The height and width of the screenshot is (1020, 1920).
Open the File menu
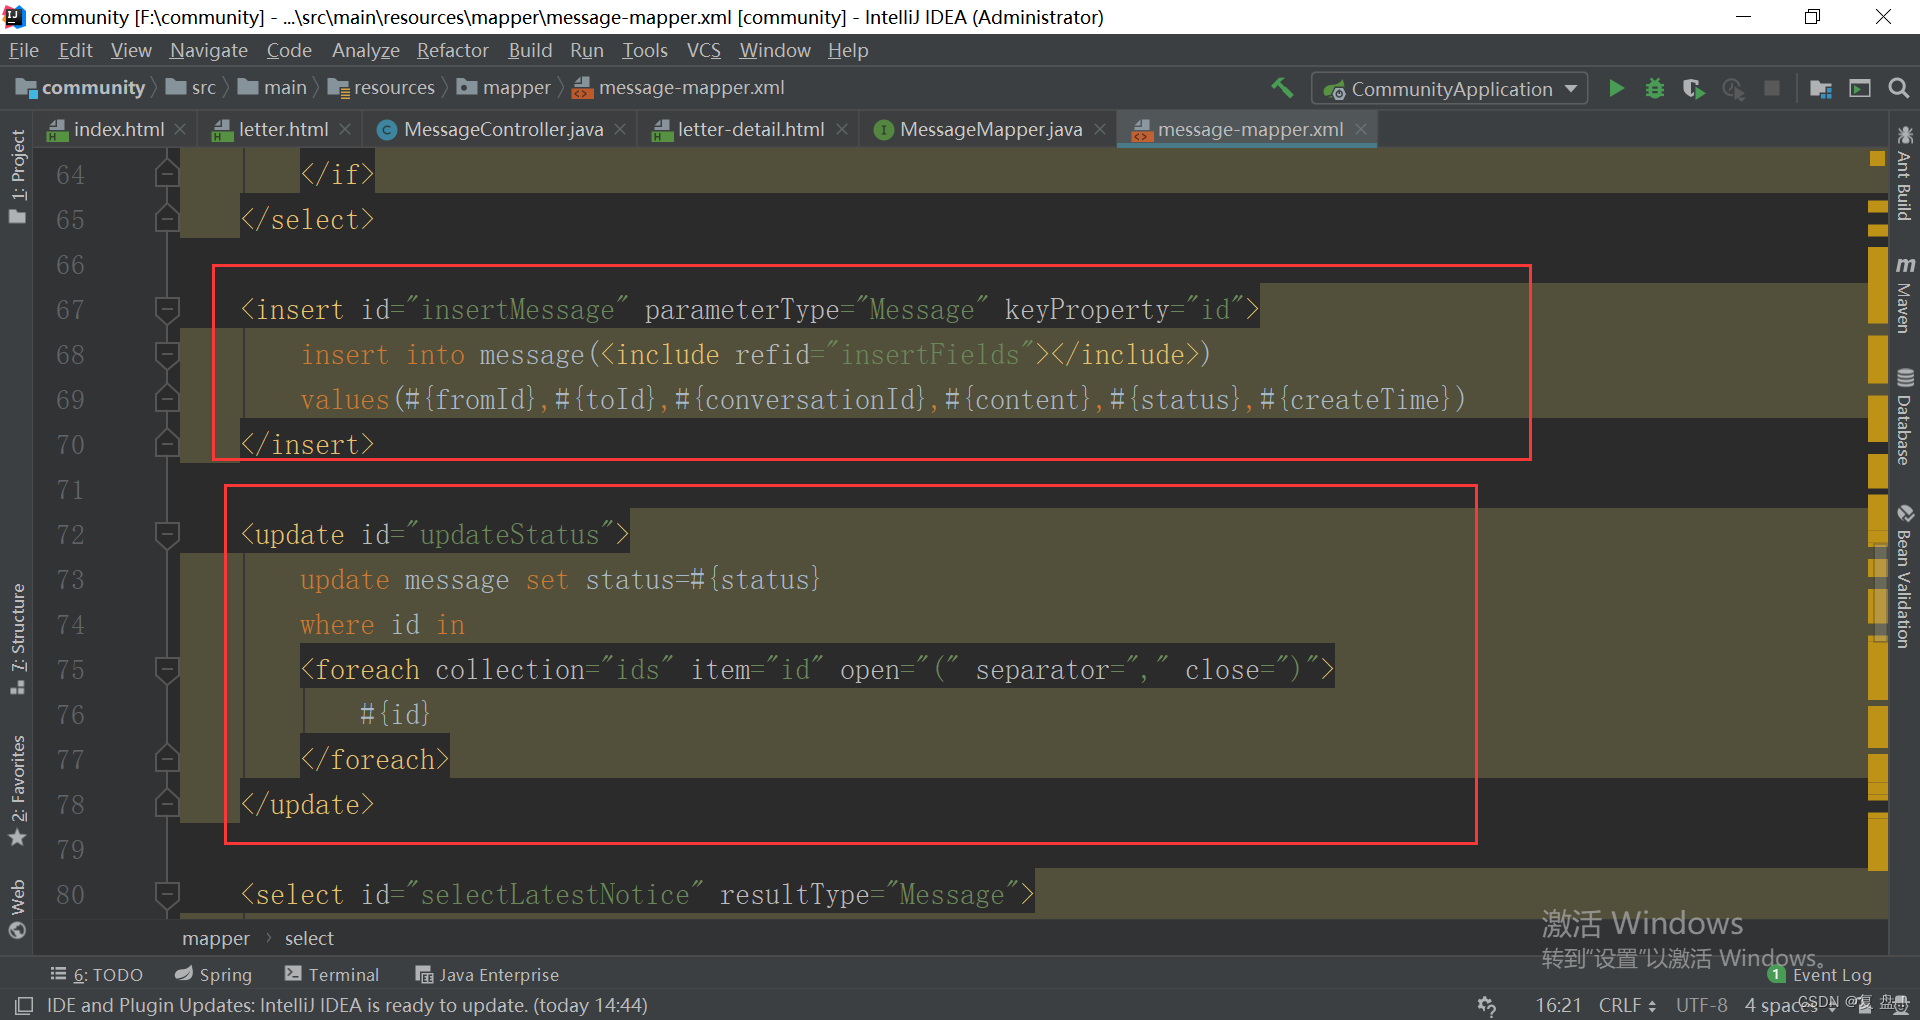tap(24, 50)
